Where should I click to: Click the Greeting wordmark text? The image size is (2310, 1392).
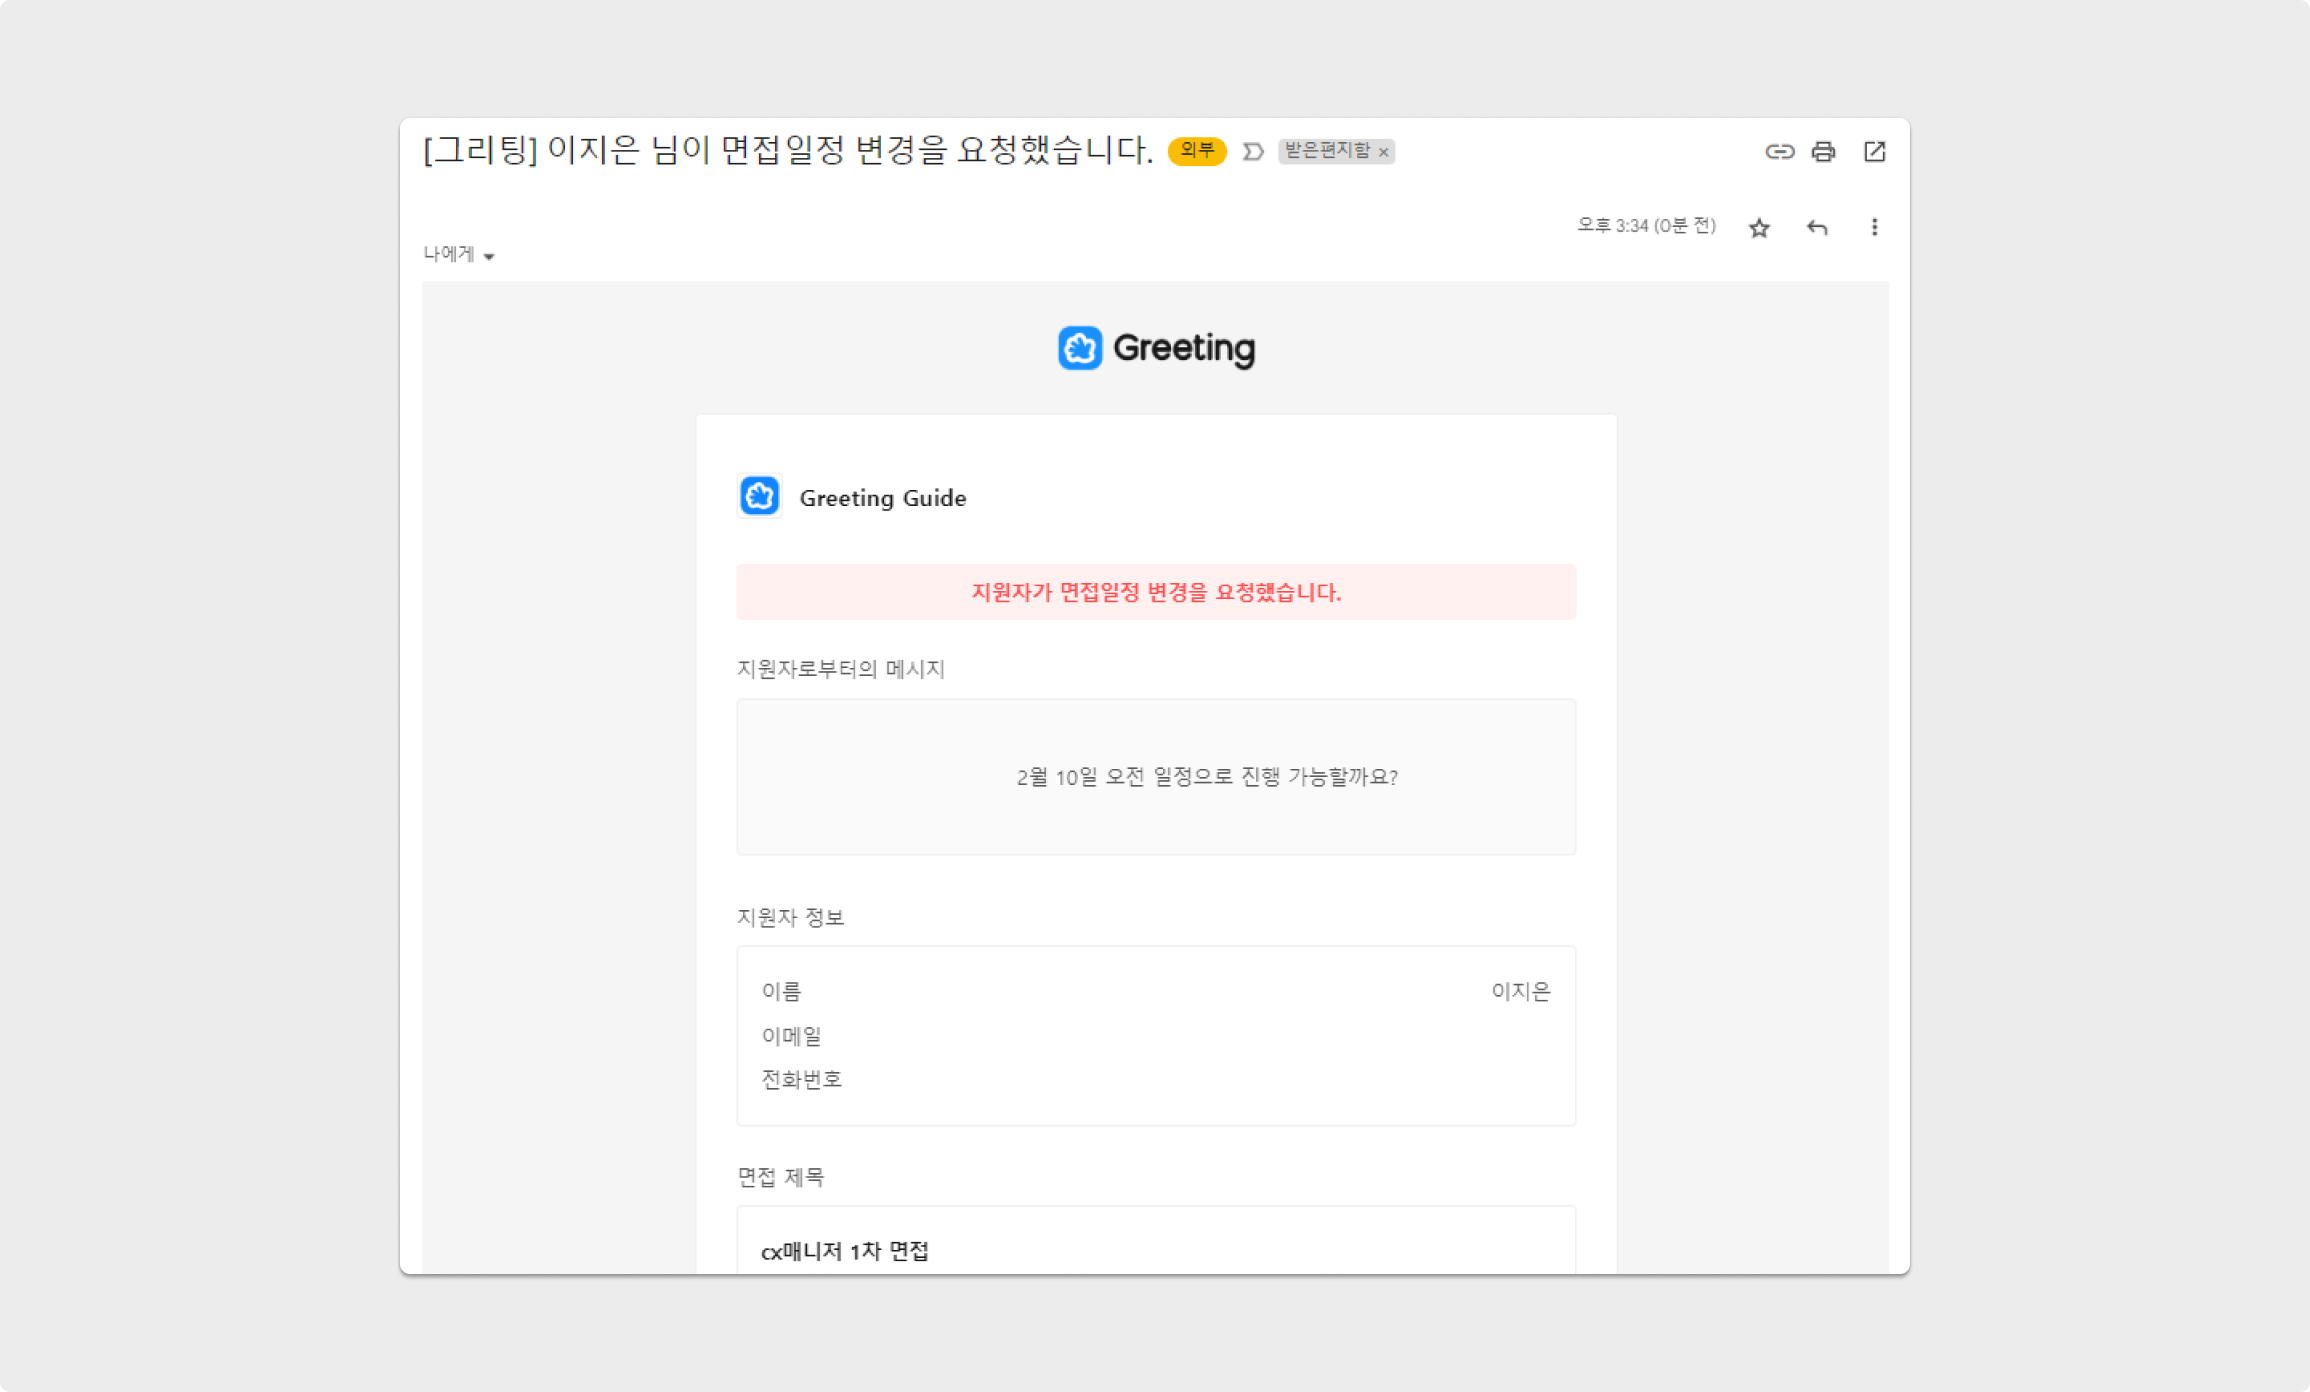pos(1184,348)
